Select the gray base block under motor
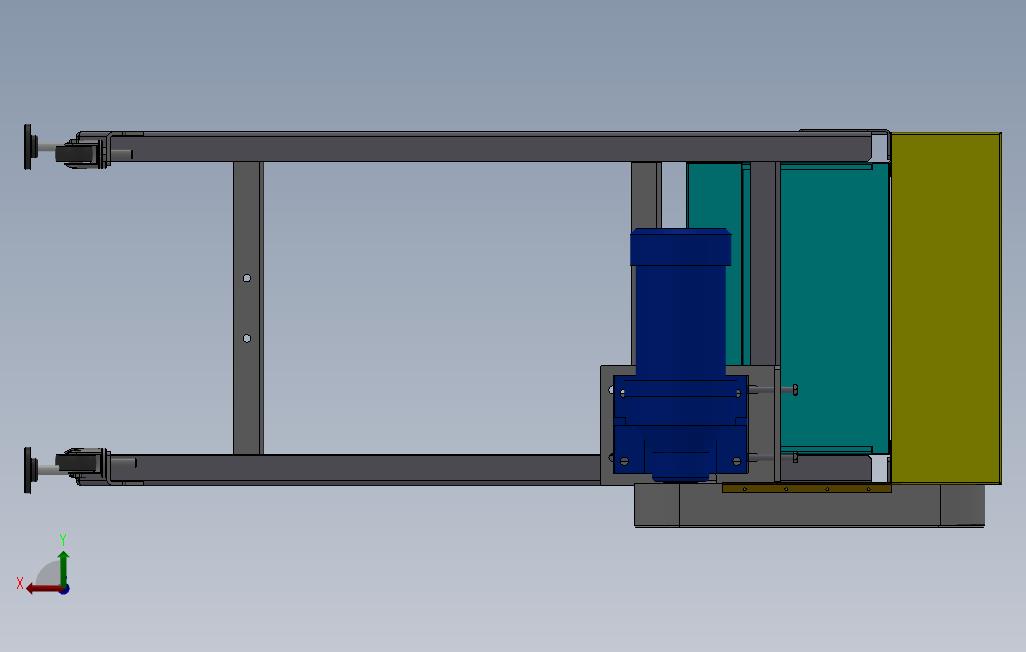 pyautogui.click(x=809, y=505)
